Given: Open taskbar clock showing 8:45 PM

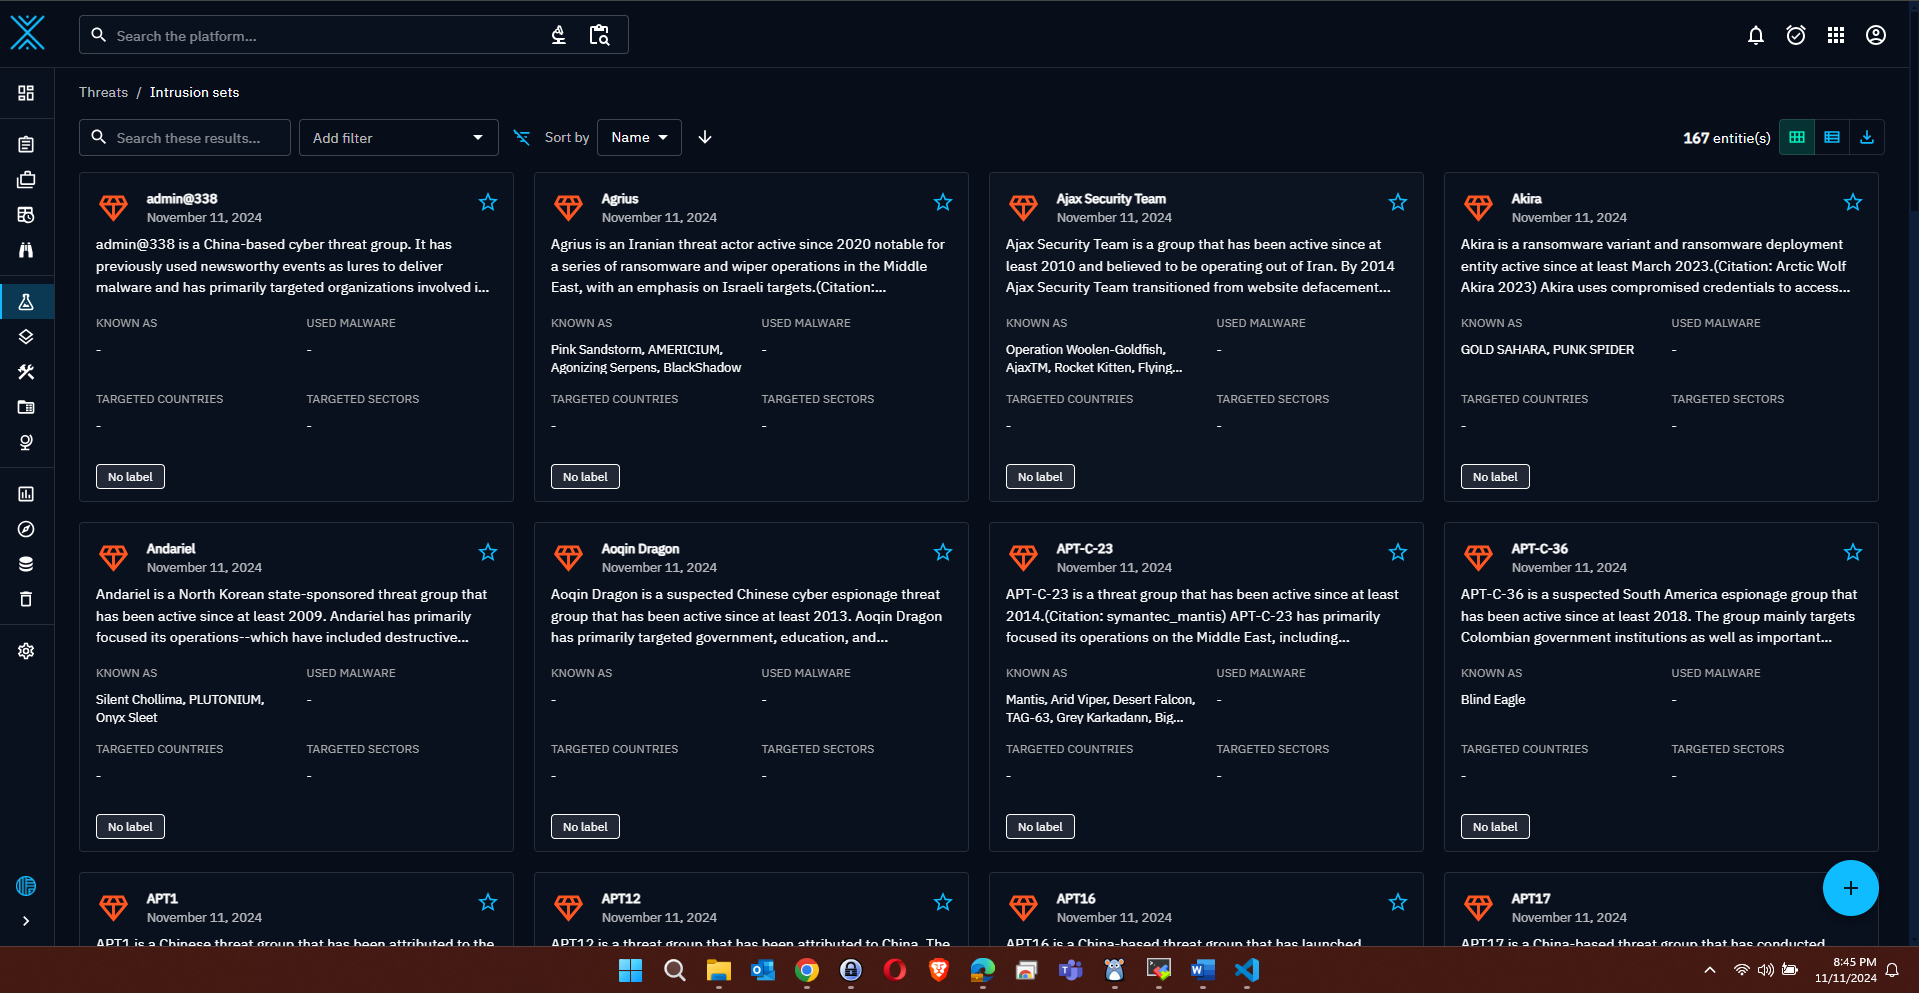Looking at the screenshot, I should [1846, 970].
